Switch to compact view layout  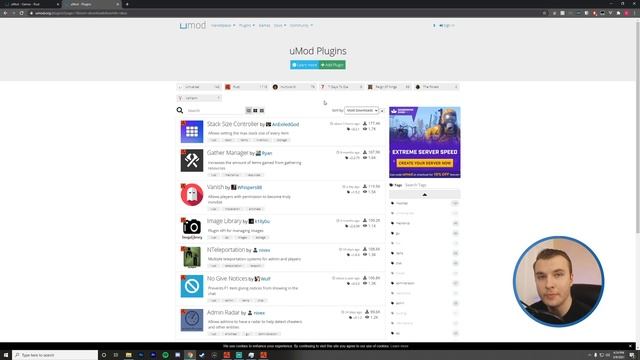pyautogui.click(x=262, y=111)
